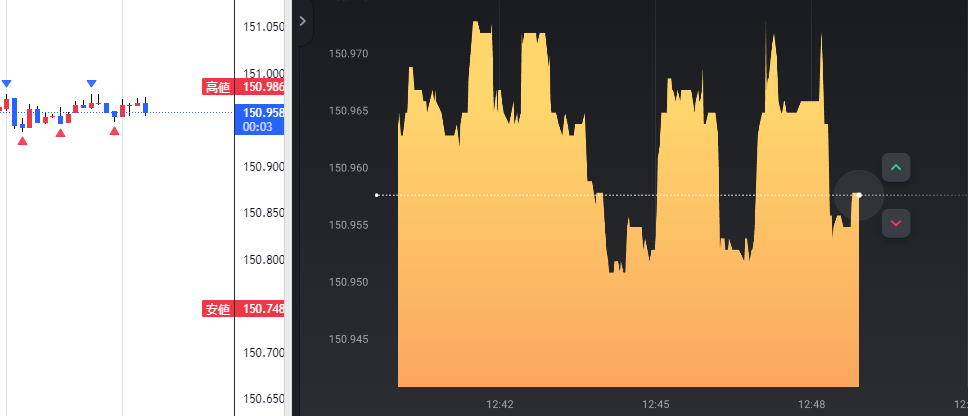Click the latest blue candle on the candlestick chart

(145, 107)
